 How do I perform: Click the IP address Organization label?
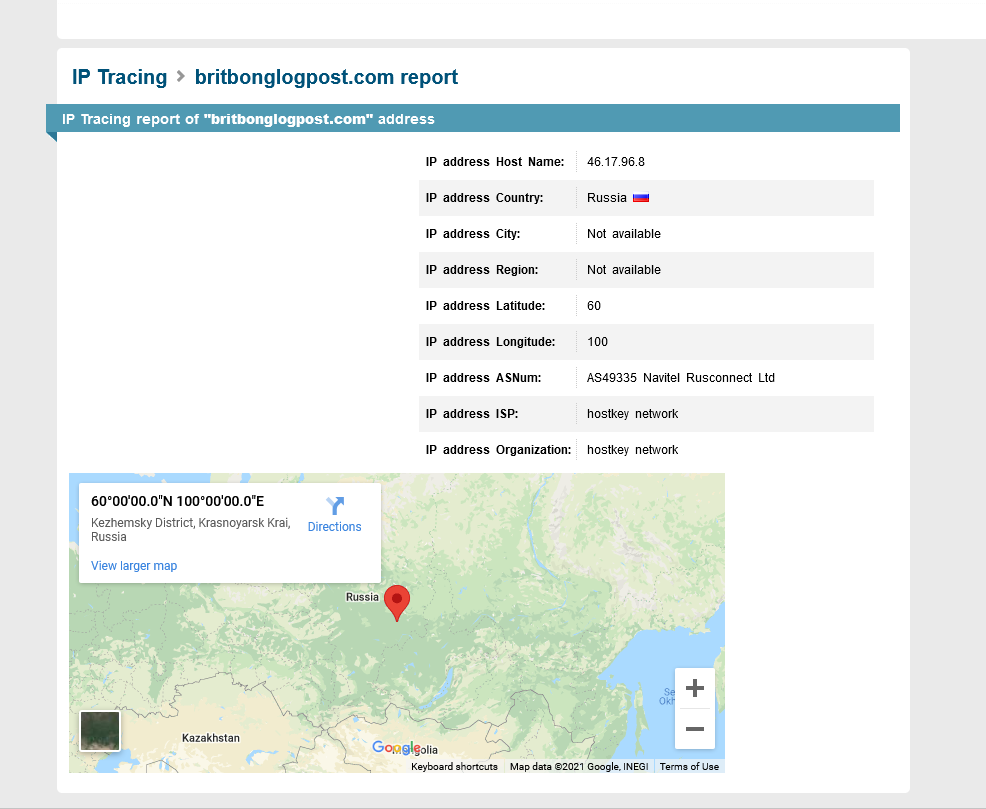point(499,450)
